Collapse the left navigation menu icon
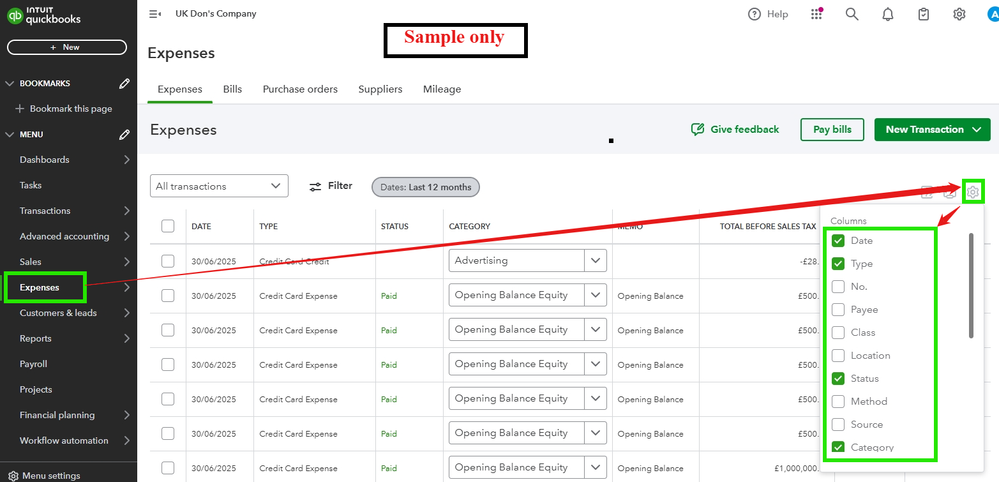Viewport: 999px width, 482px height. (x=155, y=14)
